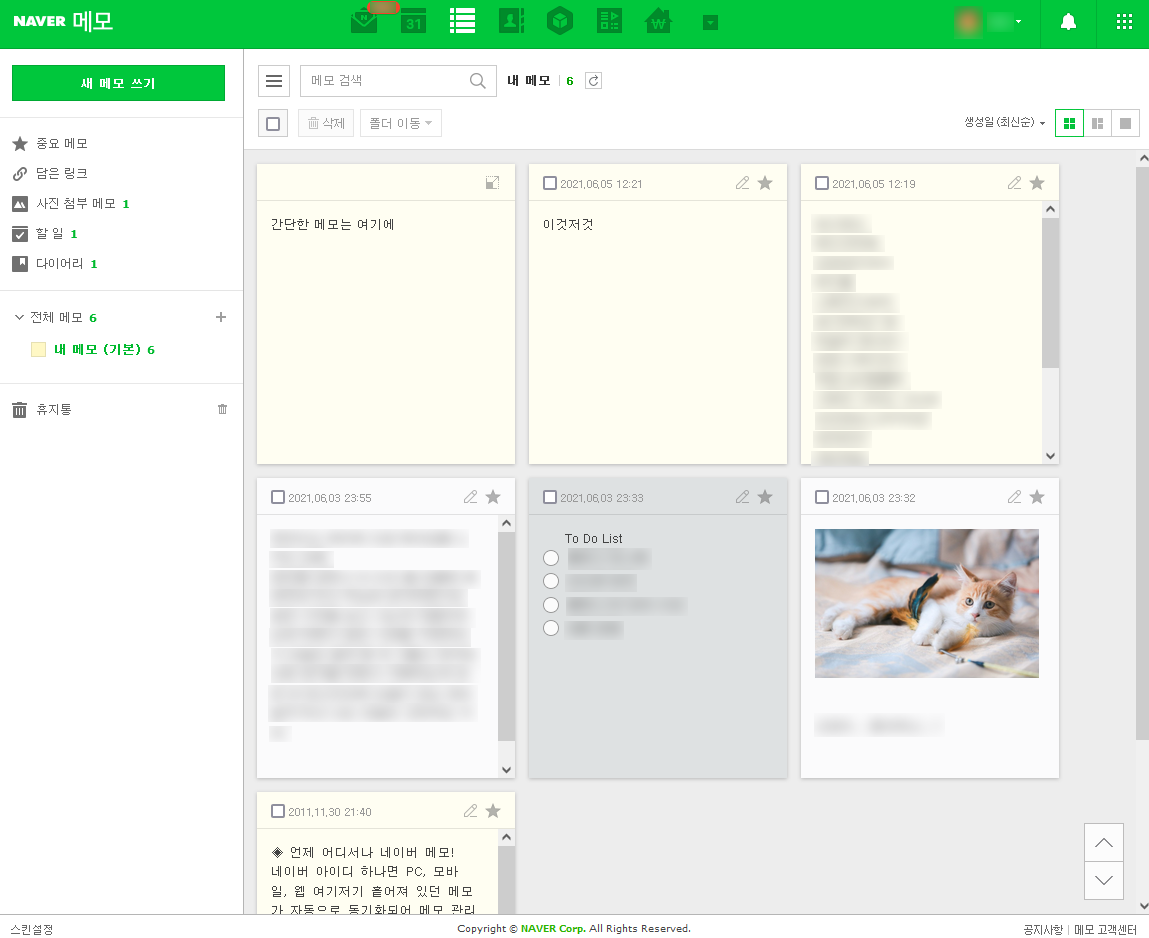The height and width of the screenshot is (938, 1149).
Task: Edit the 2021.06.03 23:55 memo
Action: tap(470, 497)
